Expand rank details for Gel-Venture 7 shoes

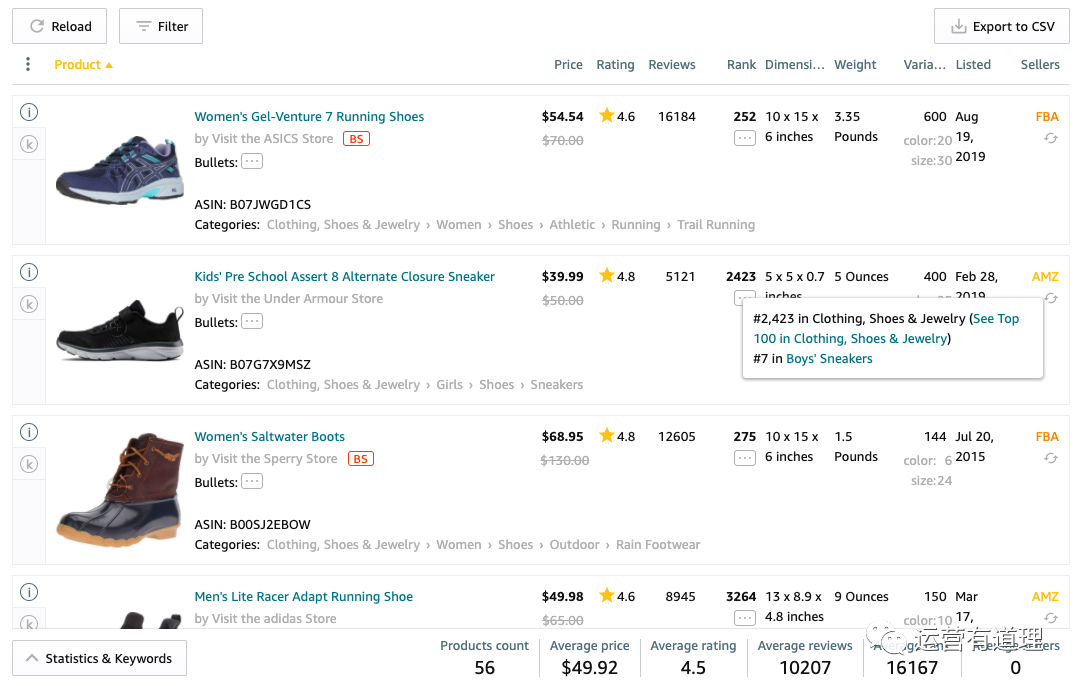tap(744, 138)
